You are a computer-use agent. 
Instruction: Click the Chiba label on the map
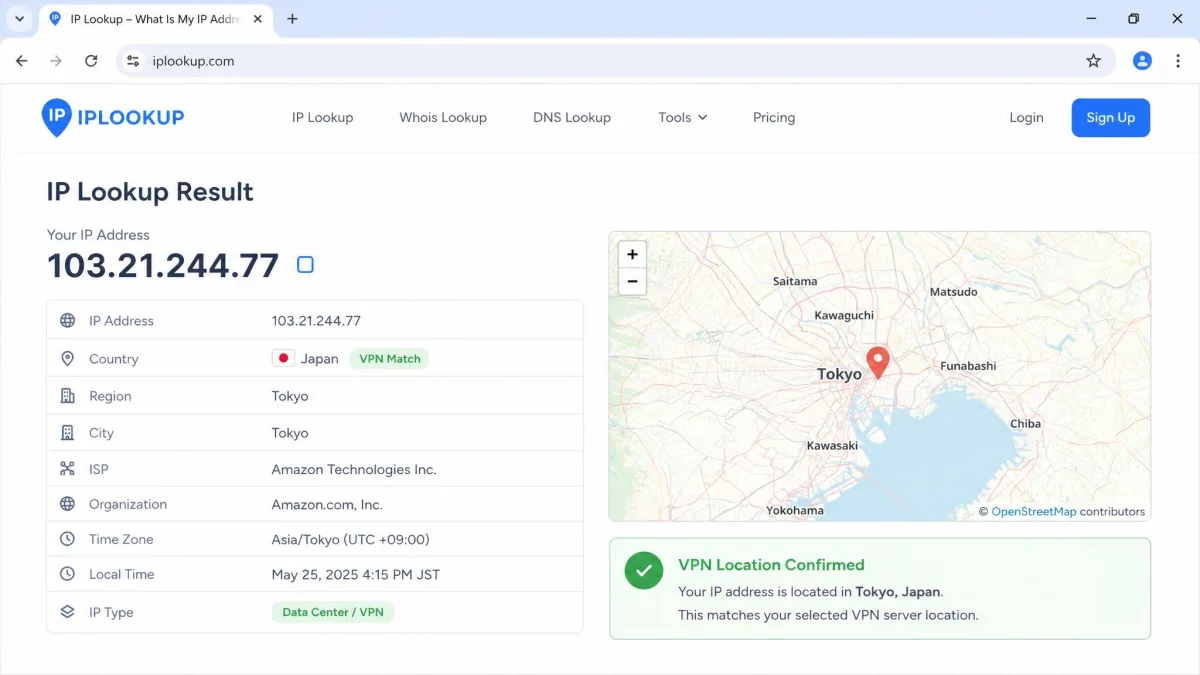coord(1025,423)
